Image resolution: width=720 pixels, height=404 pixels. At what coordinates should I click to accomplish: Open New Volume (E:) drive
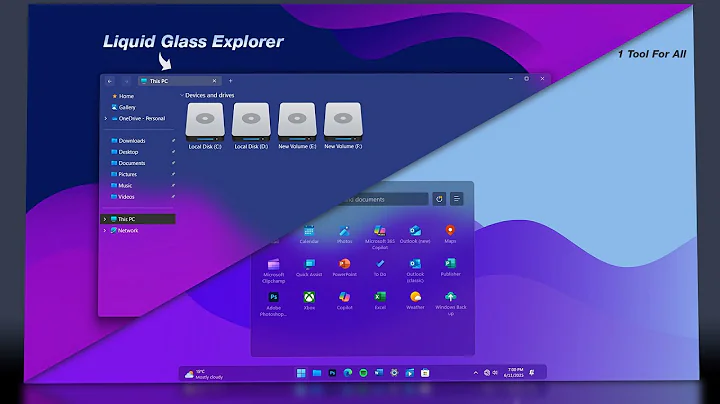pyautogui.click(x=297, y=126)
